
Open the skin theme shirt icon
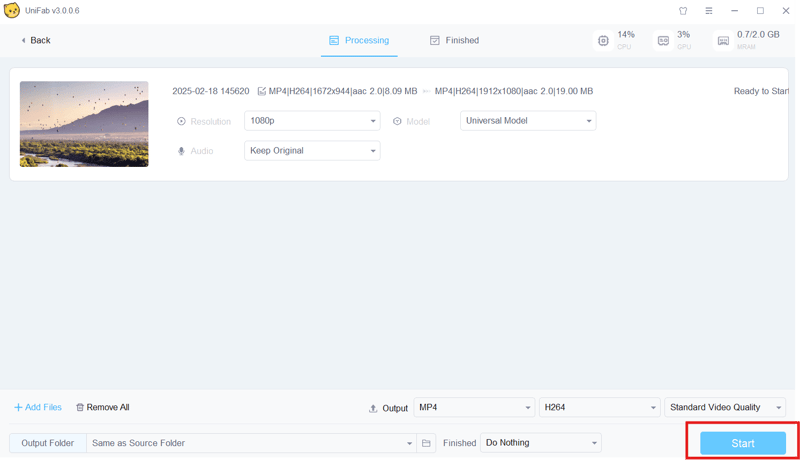[683, 11]
